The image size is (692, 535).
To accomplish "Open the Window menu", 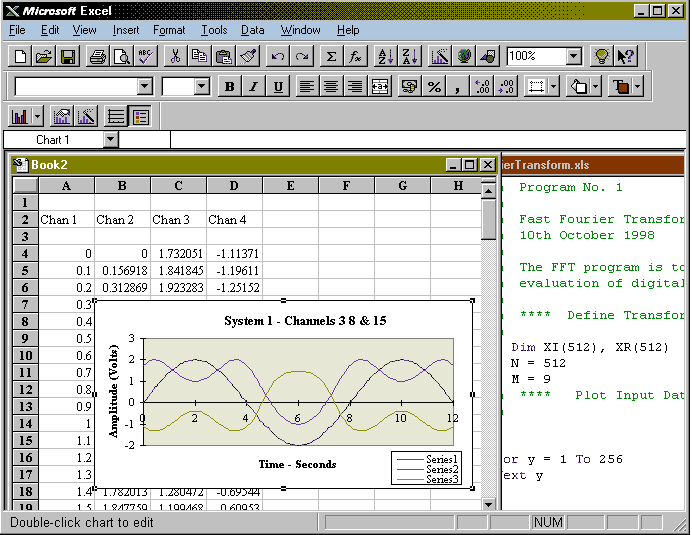I will 301,30.
